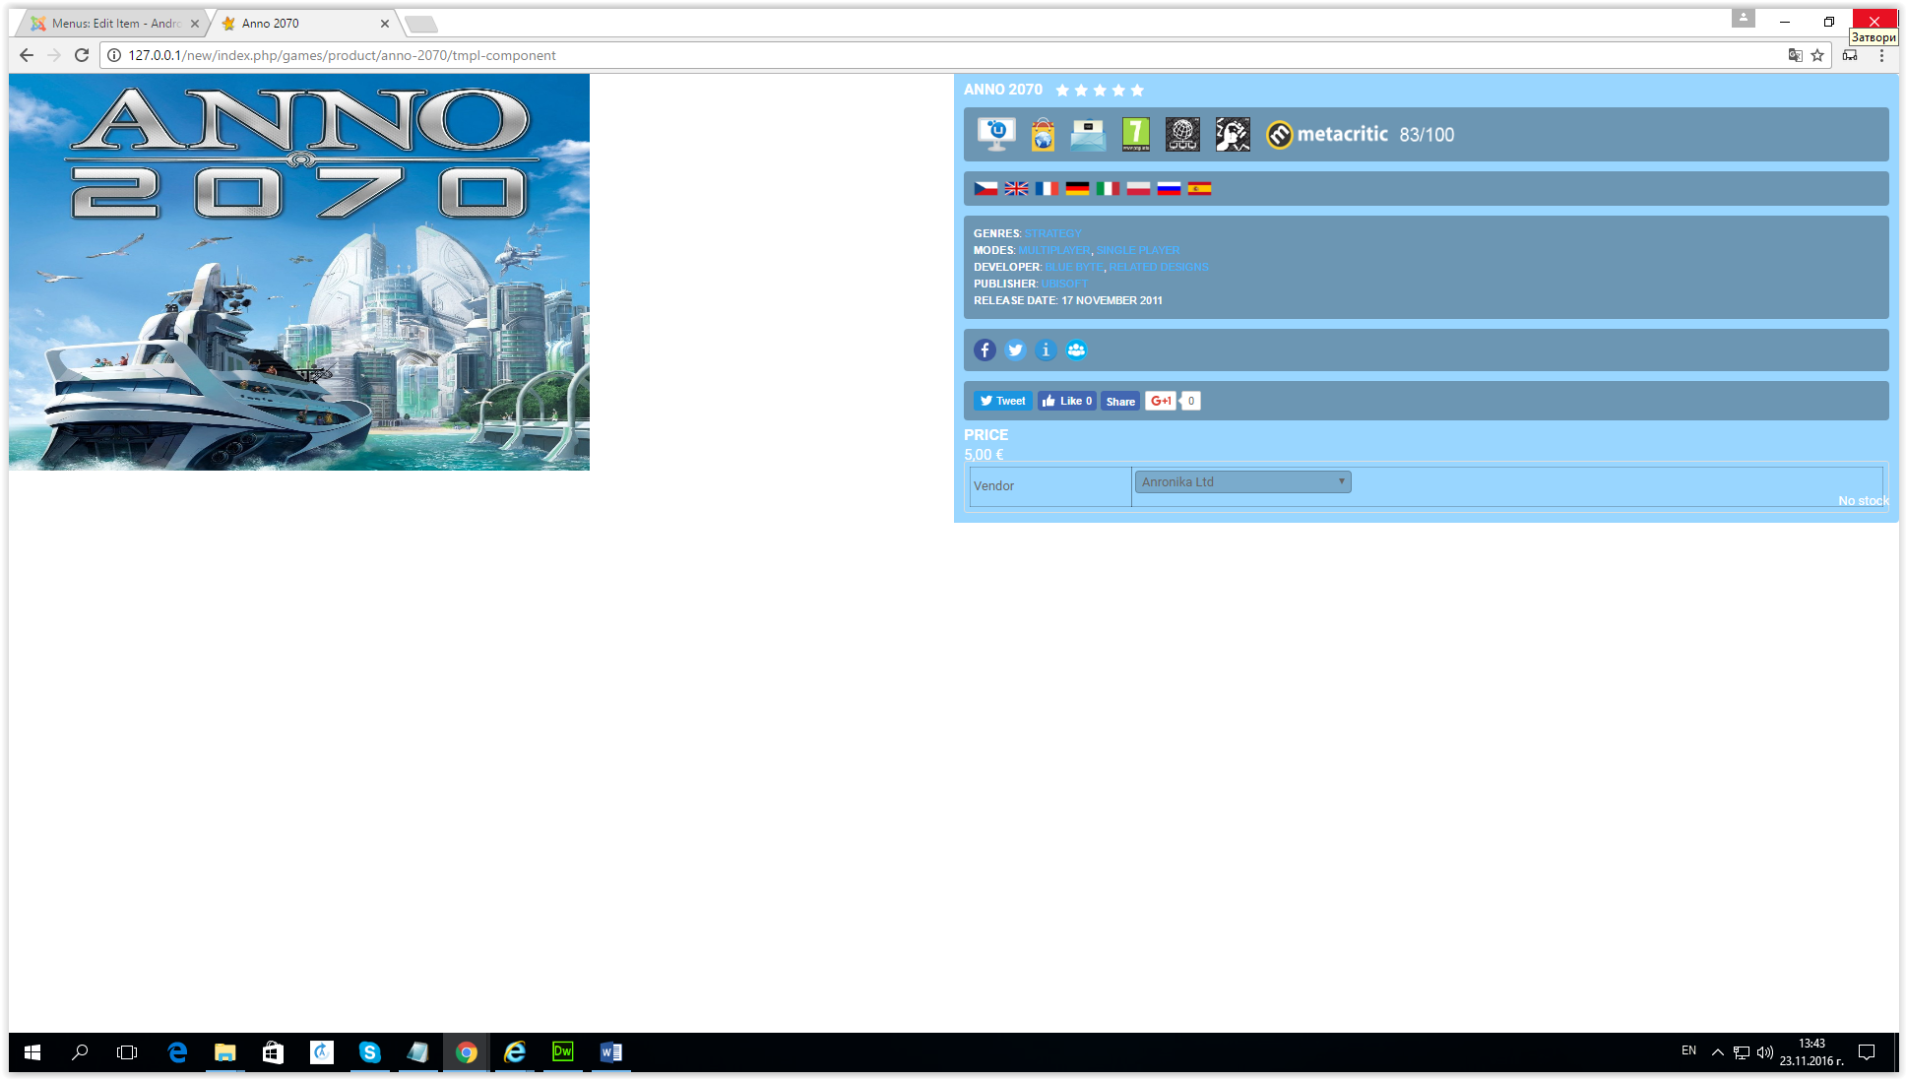Image resolution: width=1906 pixels, height=1080 pixels.
Task: Click the No stock label
Action: [1863, 501]
